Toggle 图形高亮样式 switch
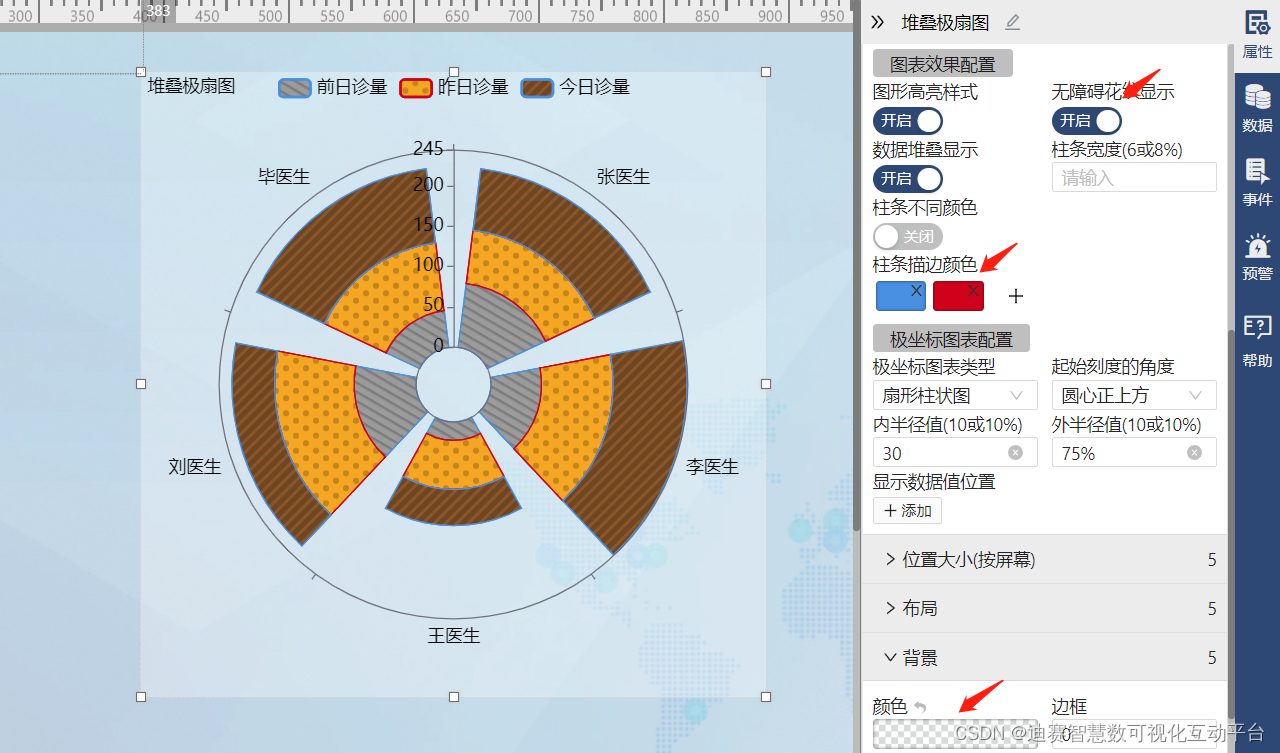This screenshot has width=1280, height=753. click(908, 121)
